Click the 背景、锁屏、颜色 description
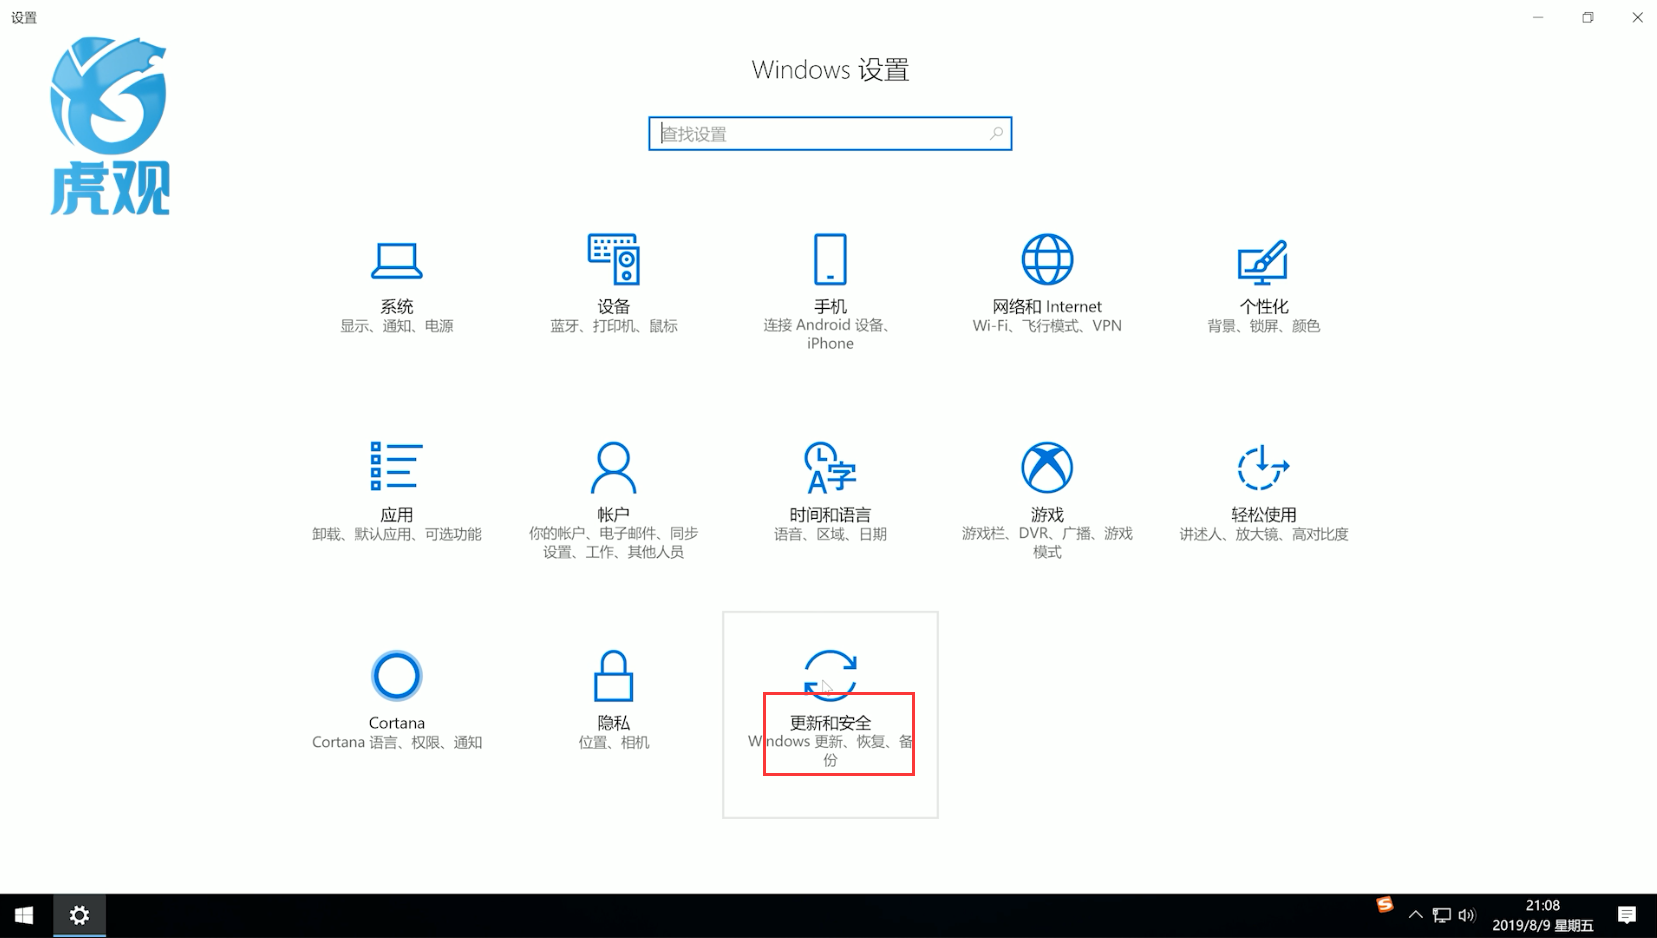This screenshot has width=1657, height=938. click(x=1263, y=326)
